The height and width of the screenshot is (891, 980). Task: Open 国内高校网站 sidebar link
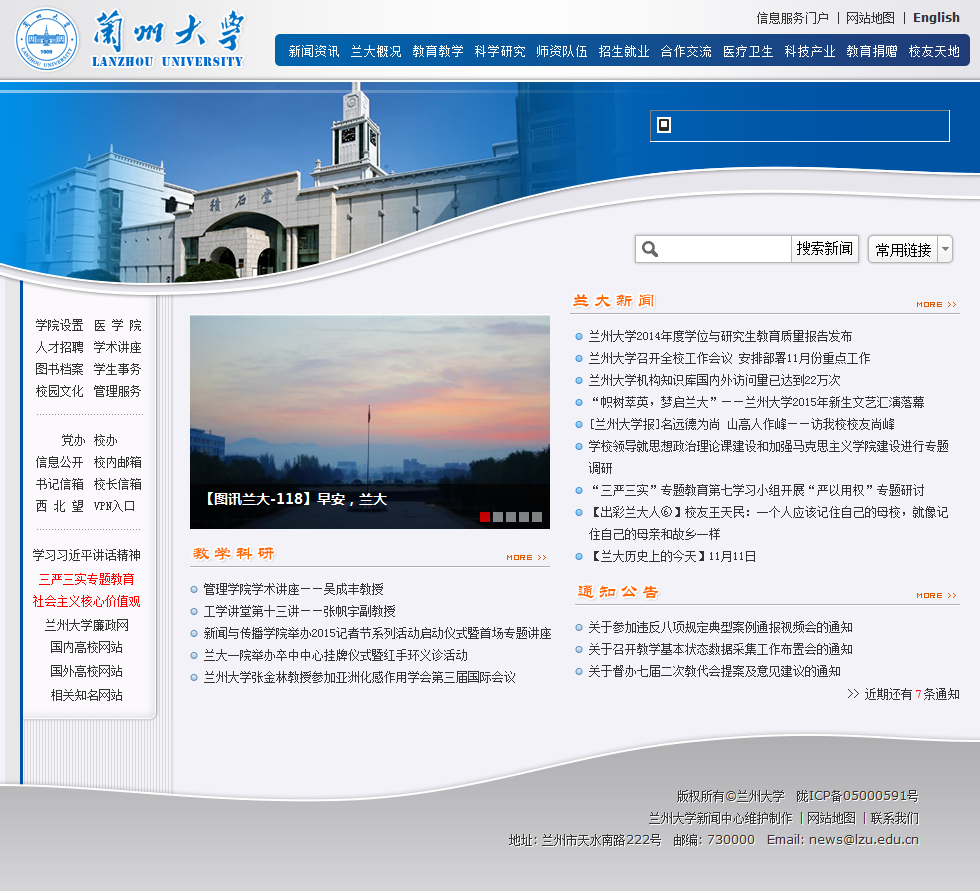pos(86,647)
